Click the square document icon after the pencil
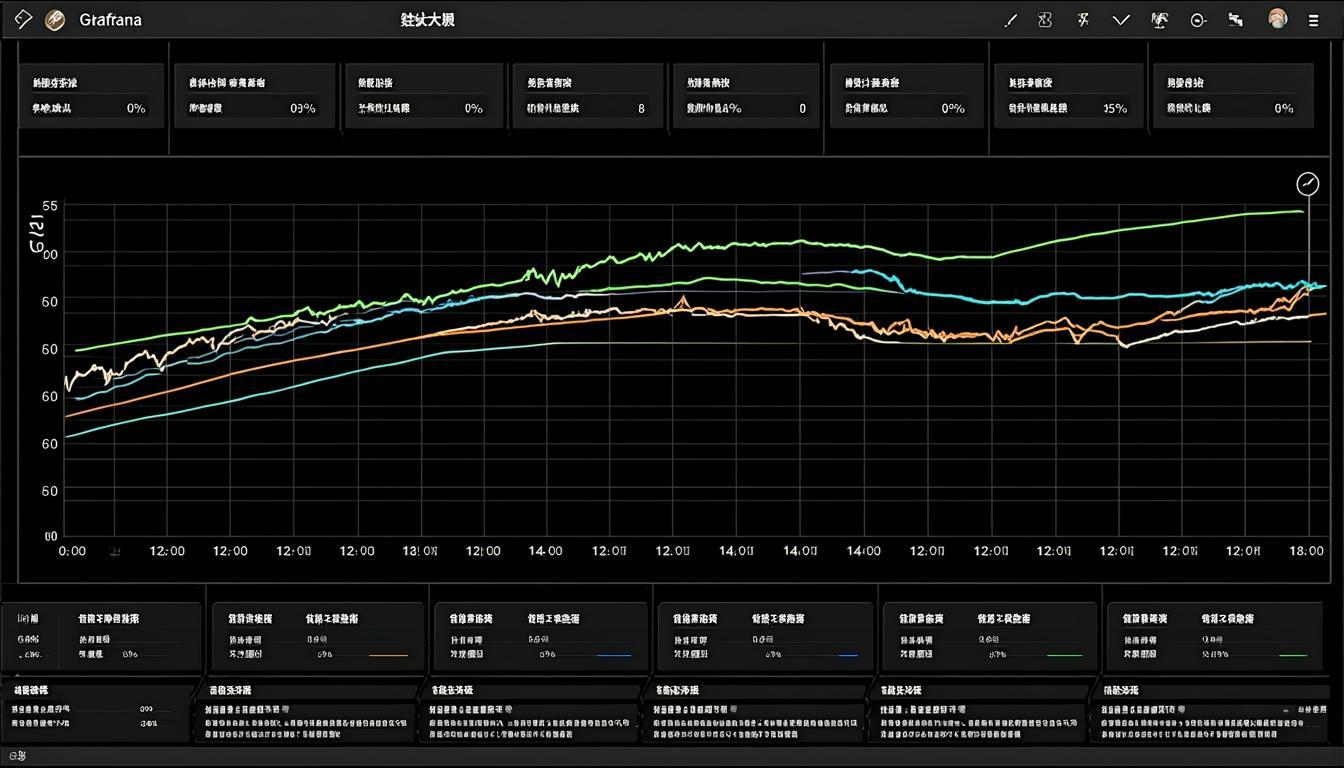This screenshot has height=768, width=1344. 1045,20
